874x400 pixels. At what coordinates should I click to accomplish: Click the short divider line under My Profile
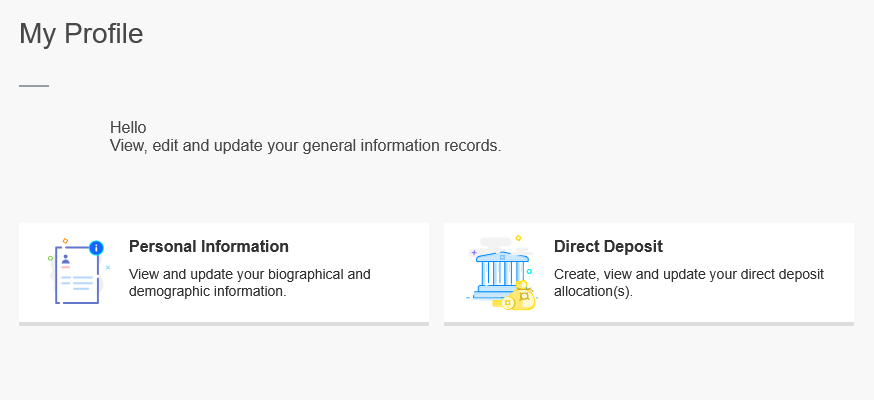click(34, 86)
